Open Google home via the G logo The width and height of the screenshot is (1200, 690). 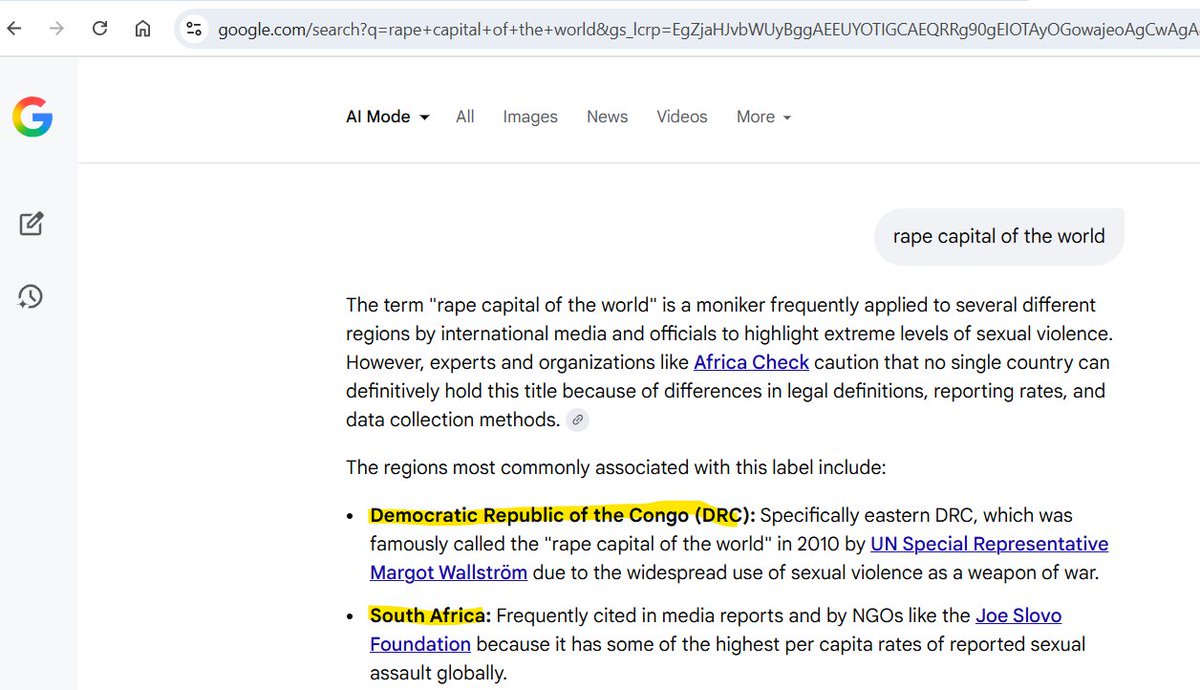32,118
